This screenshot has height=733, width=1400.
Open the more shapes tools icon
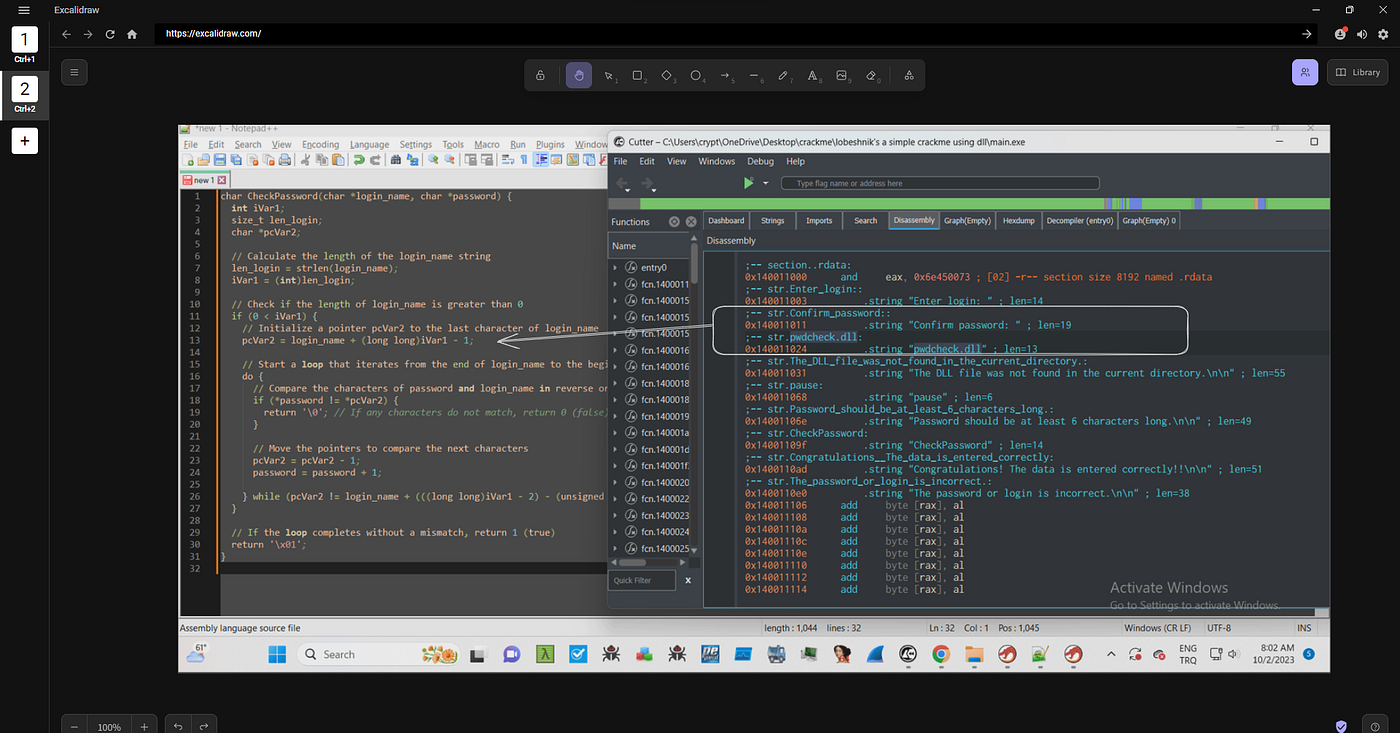pyautogui.click(x=908, y=75)
